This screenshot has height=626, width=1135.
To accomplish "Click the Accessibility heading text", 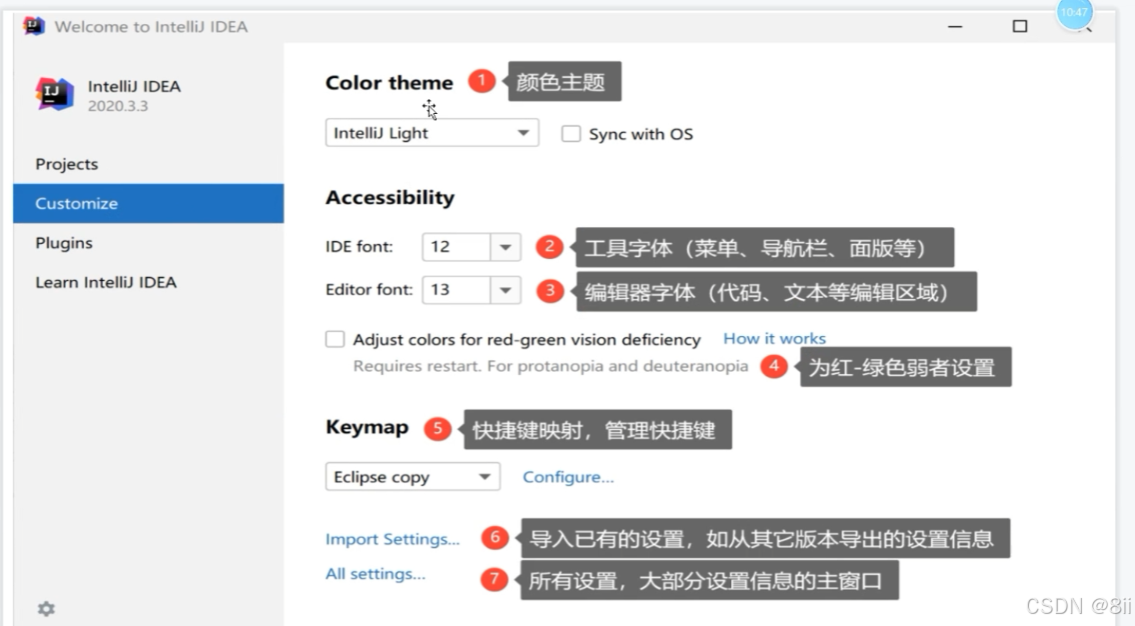I will pyautogui.click(x=389, y=198).
